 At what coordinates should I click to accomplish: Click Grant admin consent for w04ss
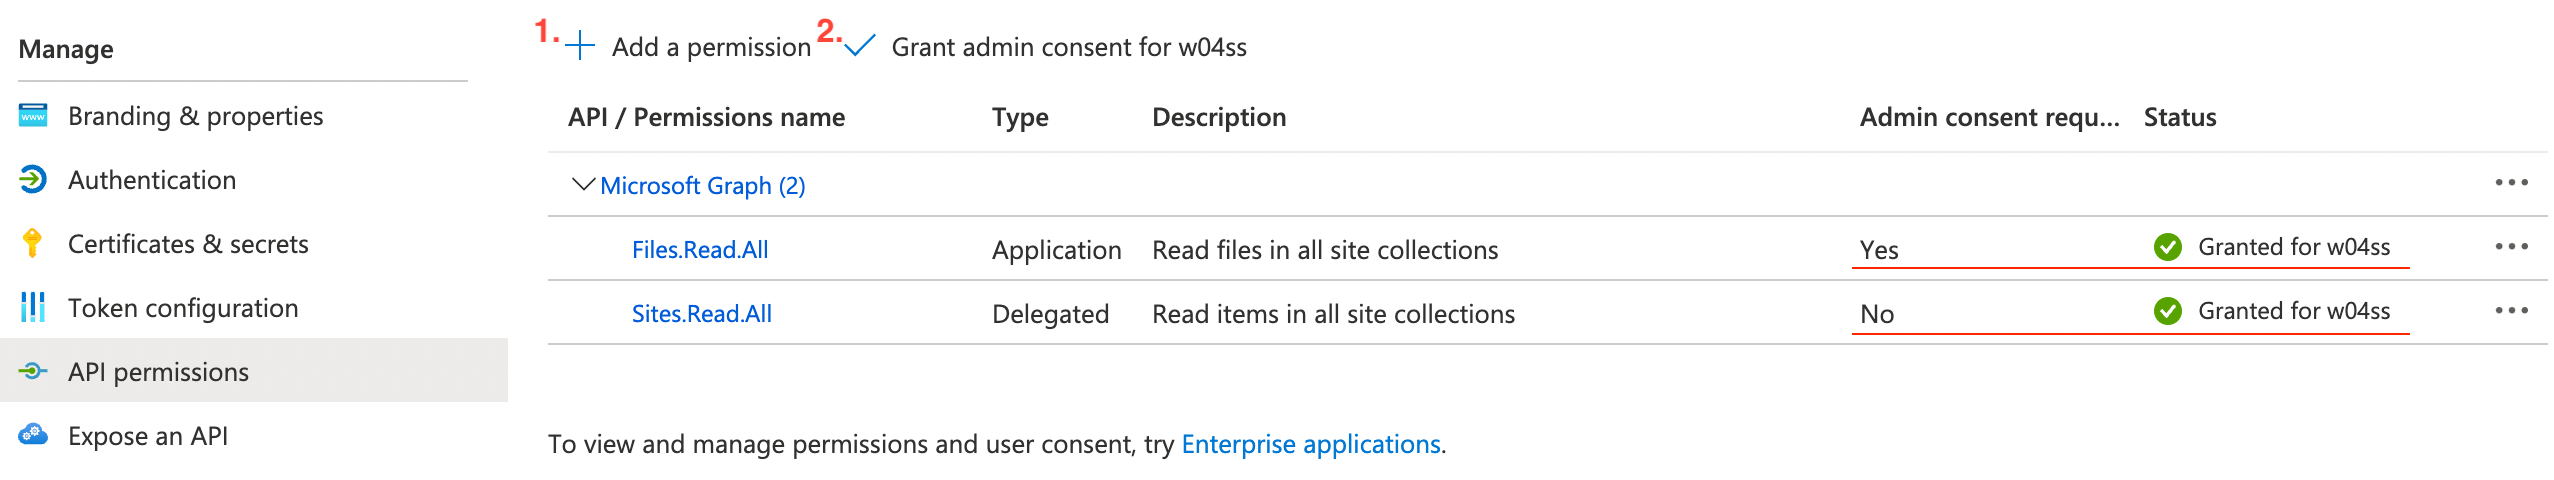pos(1068,47)
